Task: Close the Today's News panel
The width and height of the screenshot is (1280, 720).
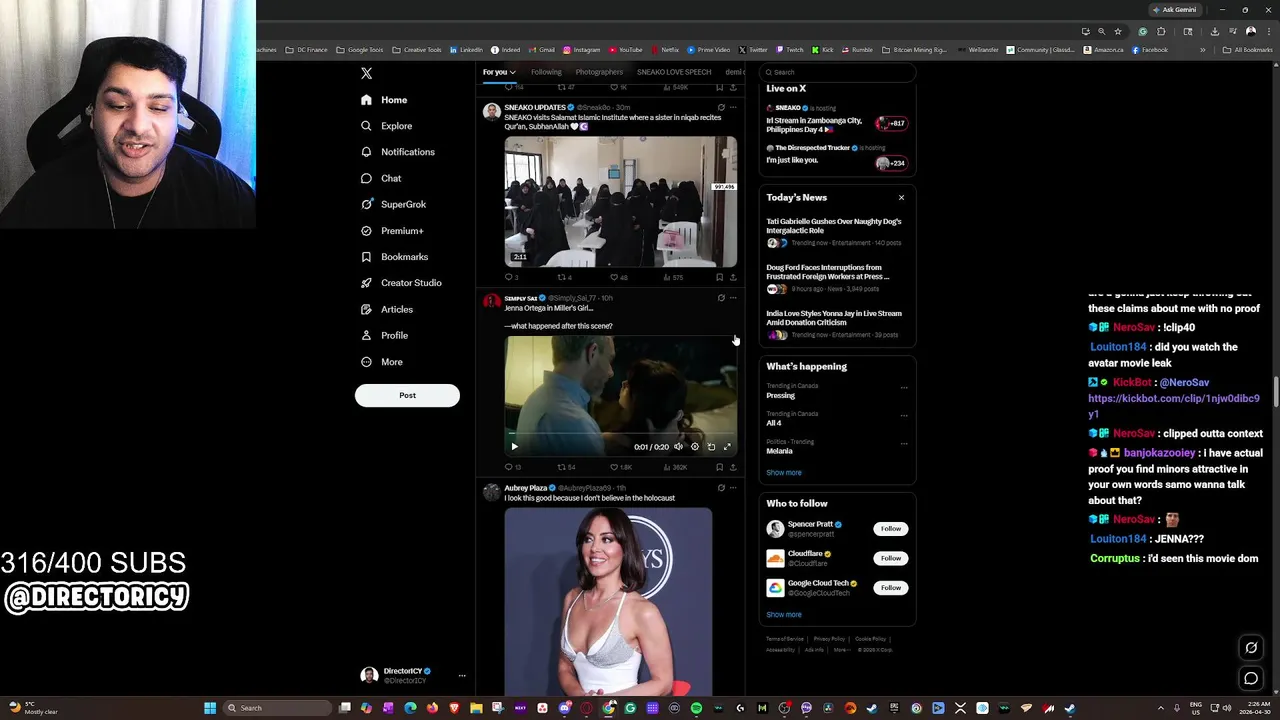Action: [x=901, y=198]
